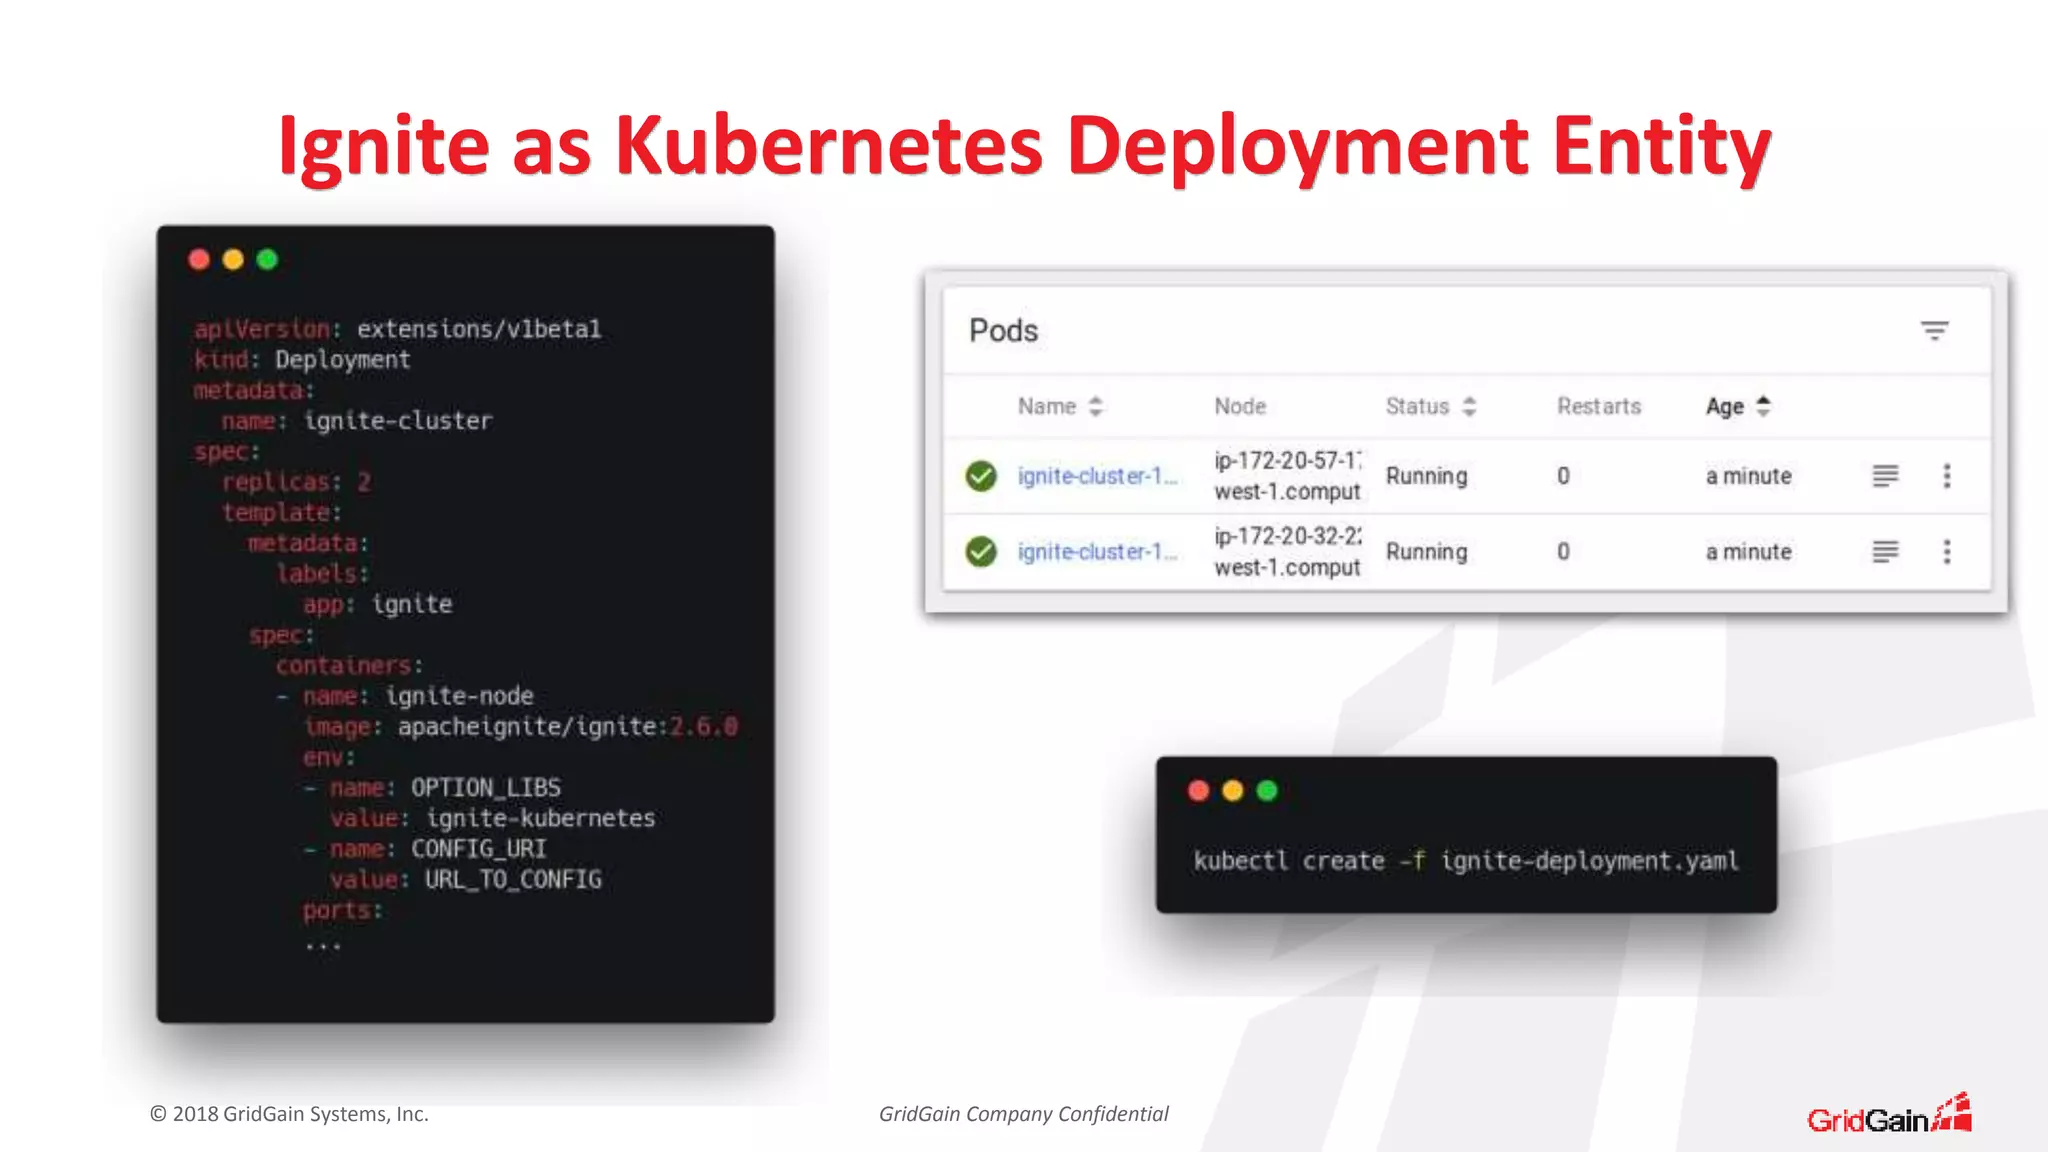The image size is (2048, 1152).
Task: Click green maximize dot in kubectl terminal window
Action: [1267, 791]
